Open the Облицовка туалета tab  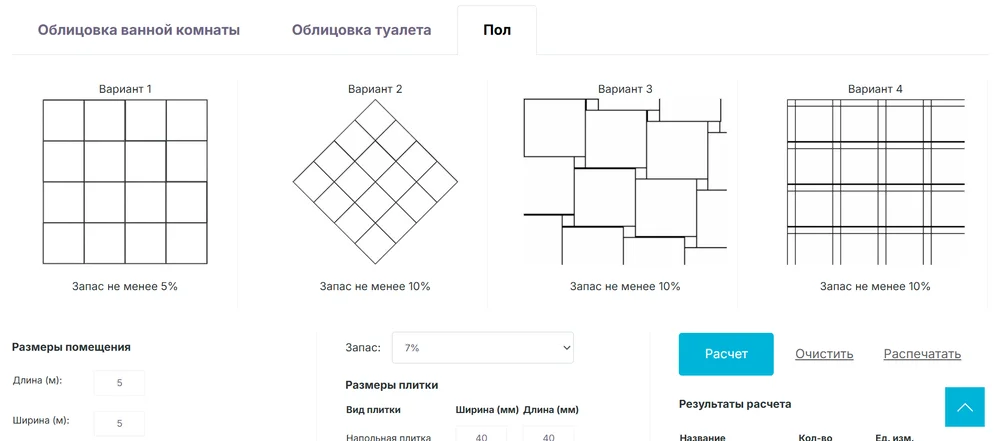(x=362, y=30)
